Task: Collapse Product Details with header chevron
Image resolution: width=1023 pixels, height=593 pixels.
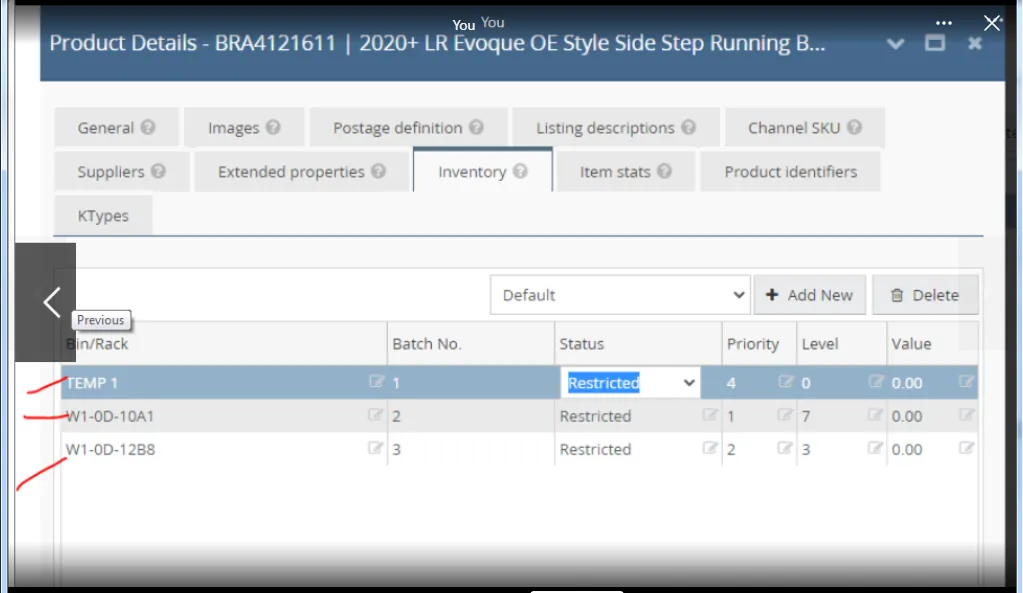Action: click(x=896, y=44)
